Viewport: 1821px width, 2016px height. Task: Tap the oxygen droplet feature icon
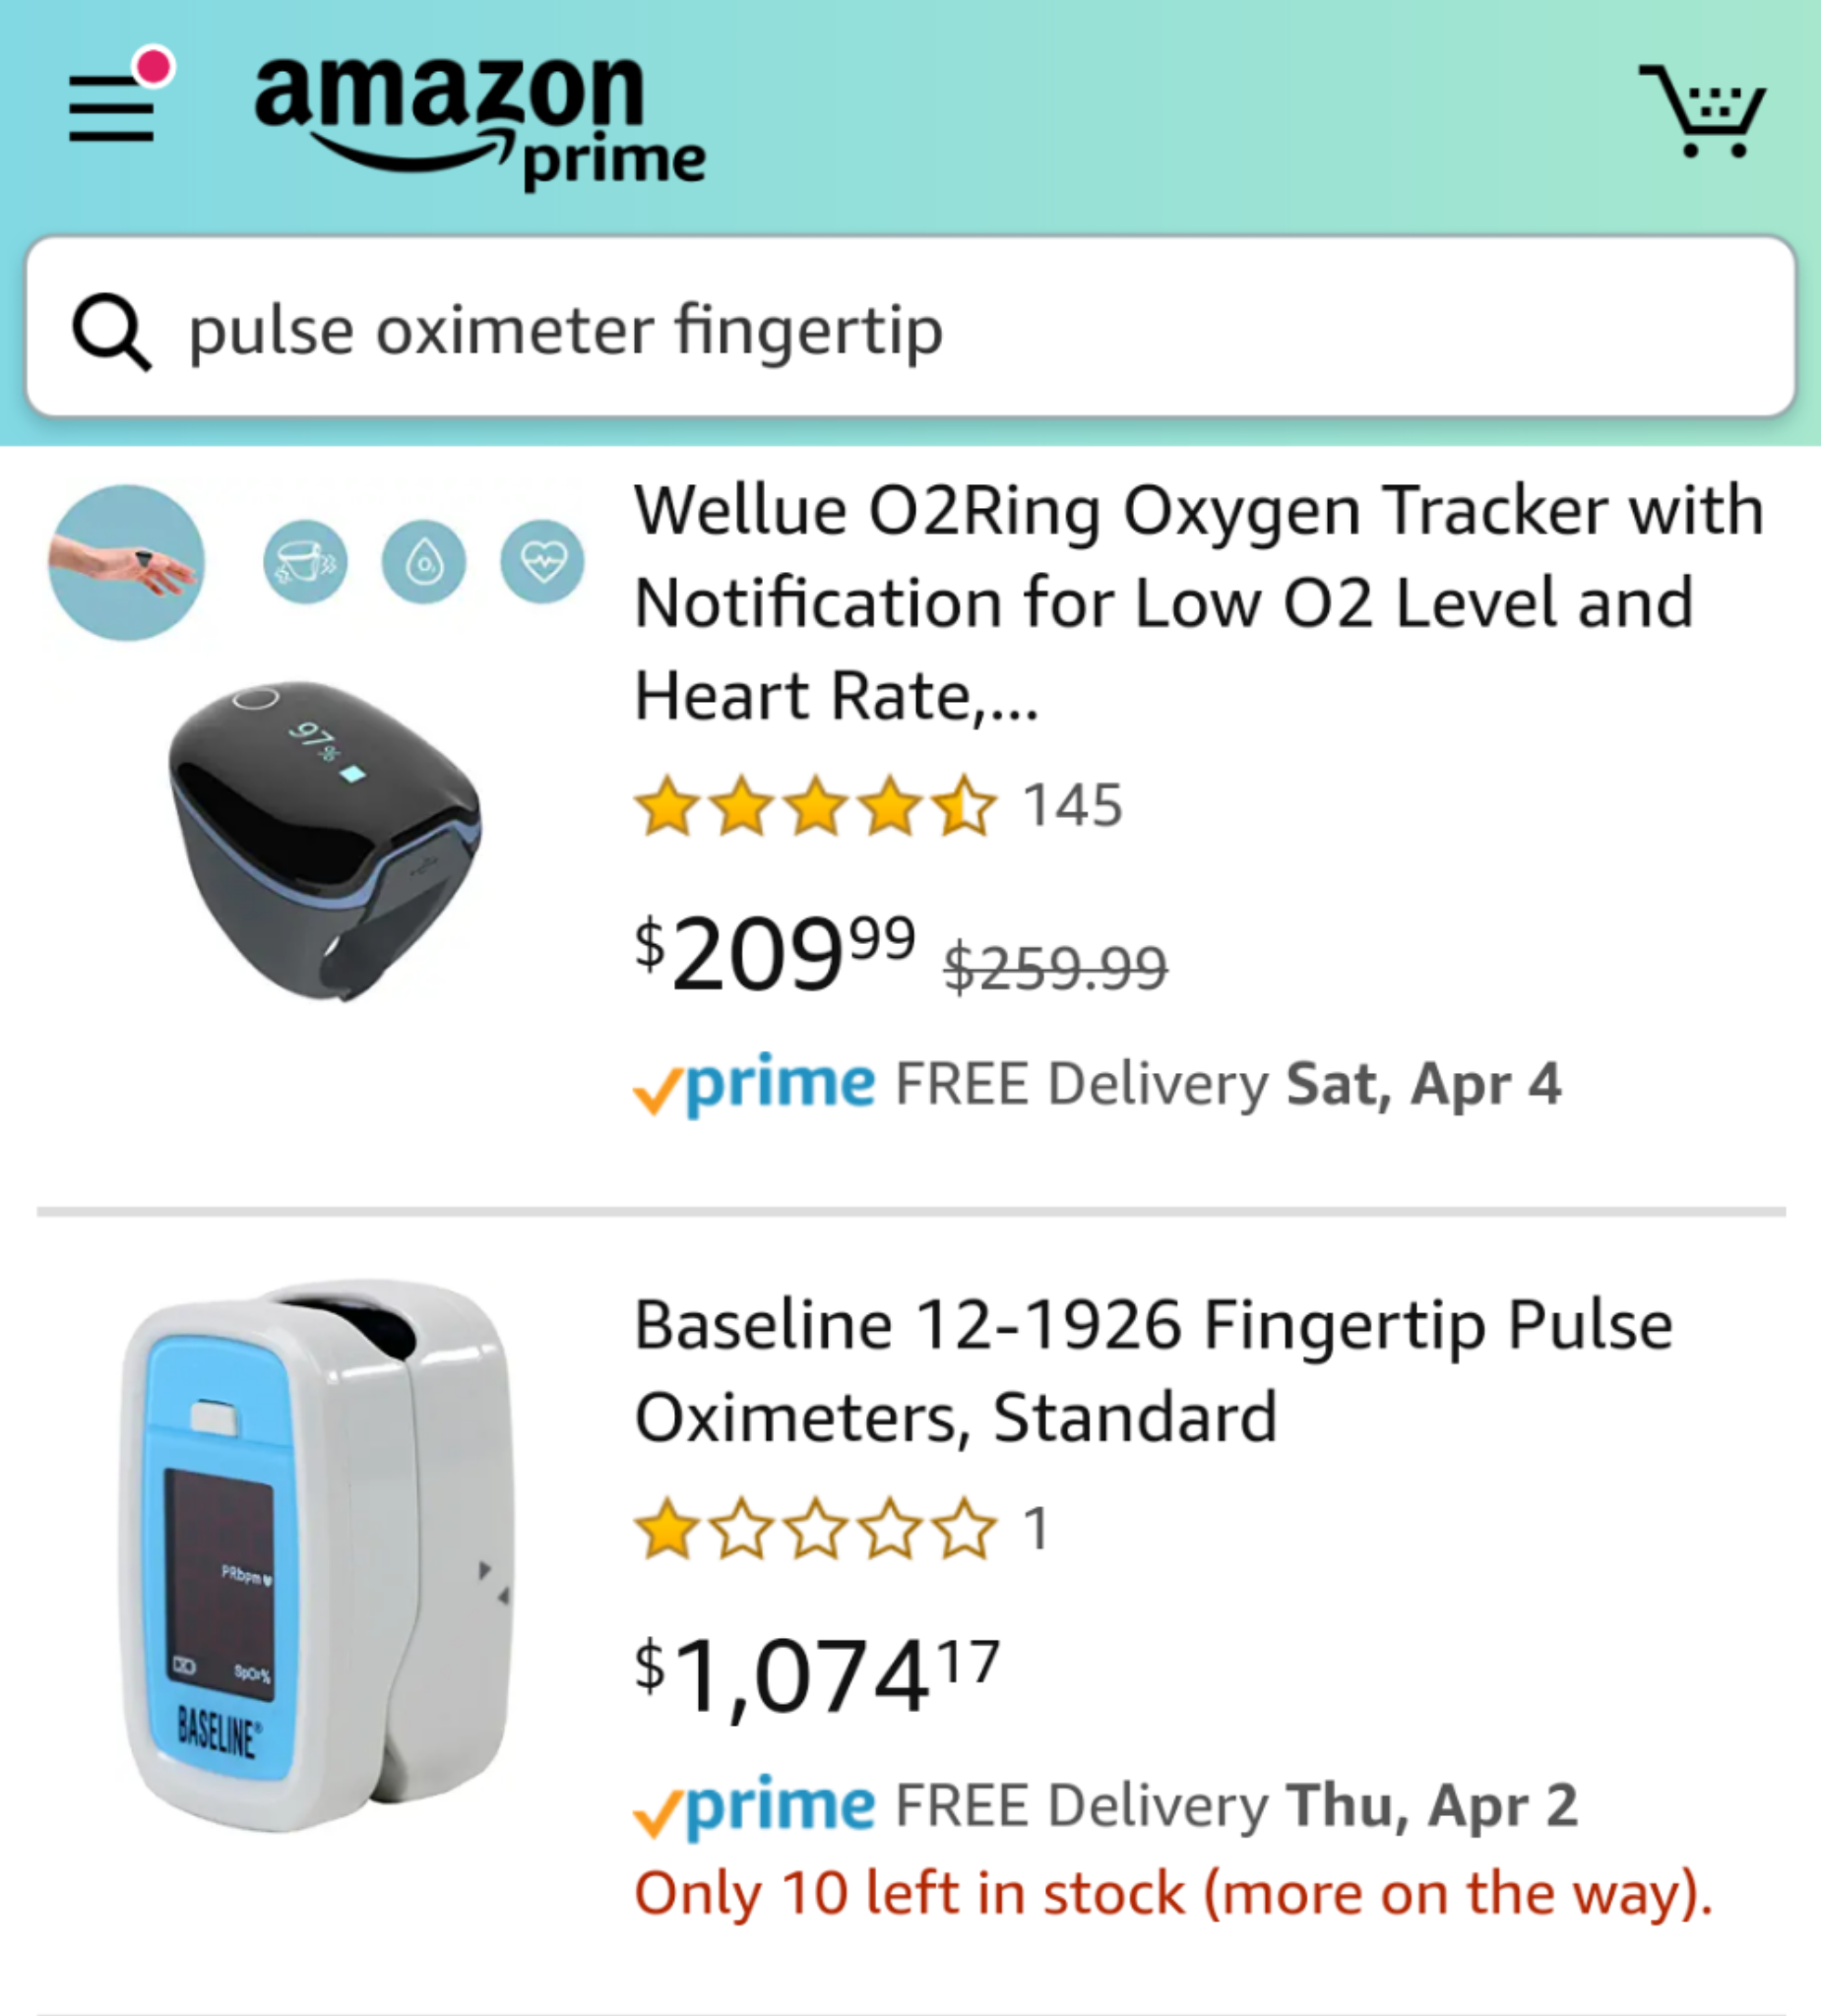pyautogui.click(x=423, y=563)
